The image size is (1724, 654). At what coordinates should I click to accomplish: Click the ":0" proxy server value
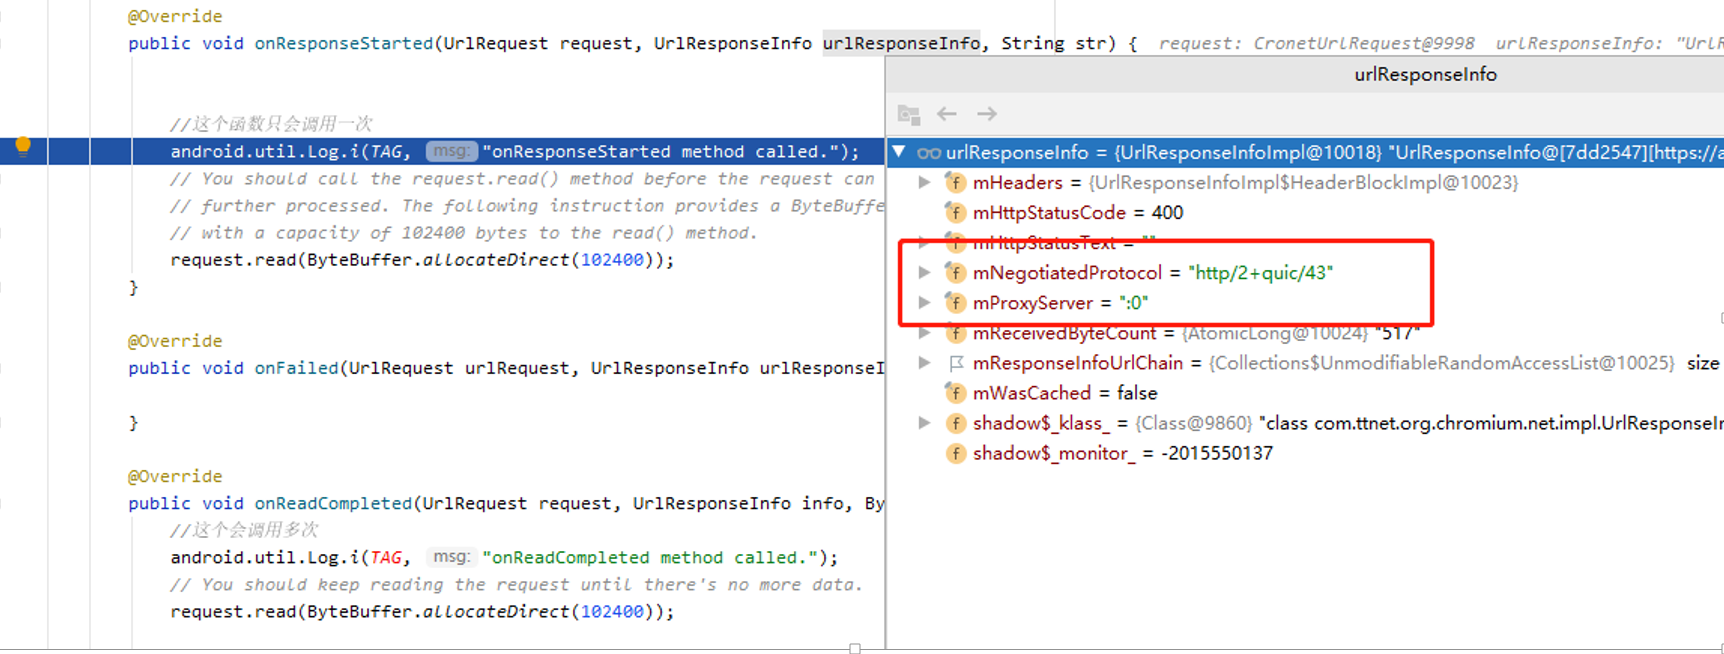click(x=1133, y=303)
